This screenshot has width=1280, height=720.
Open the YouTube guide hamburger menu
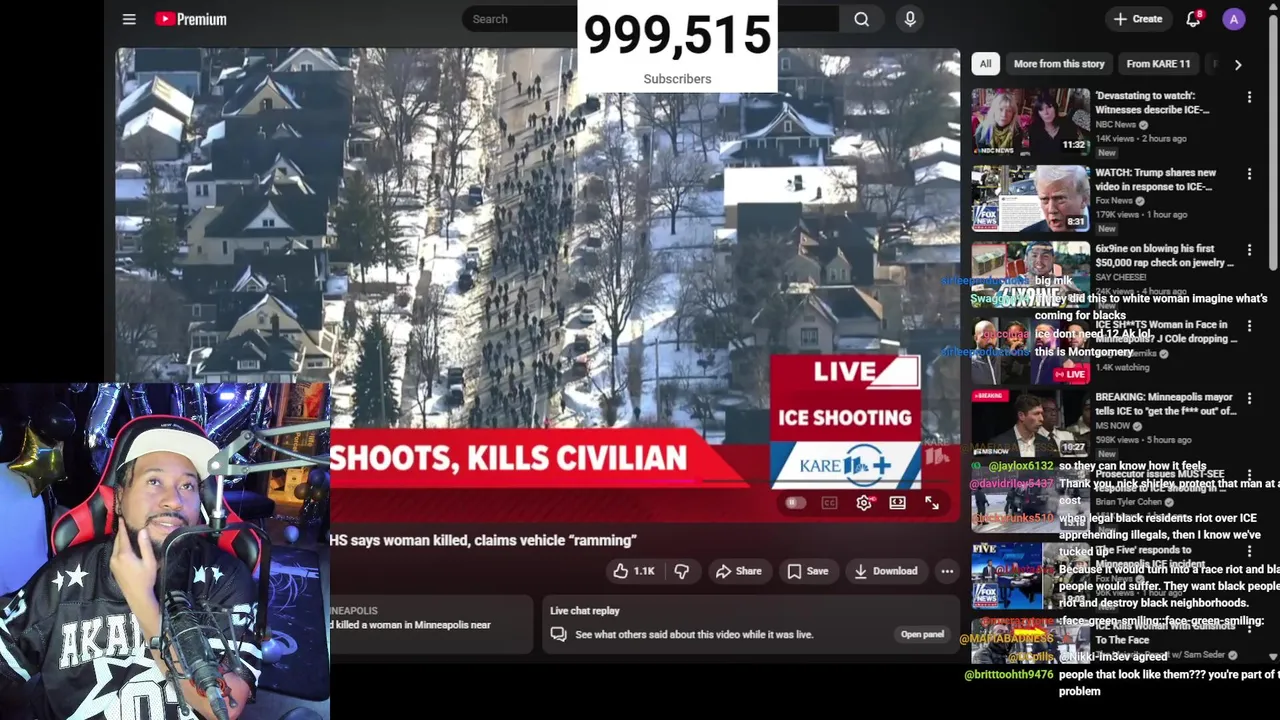click(129, 19)
